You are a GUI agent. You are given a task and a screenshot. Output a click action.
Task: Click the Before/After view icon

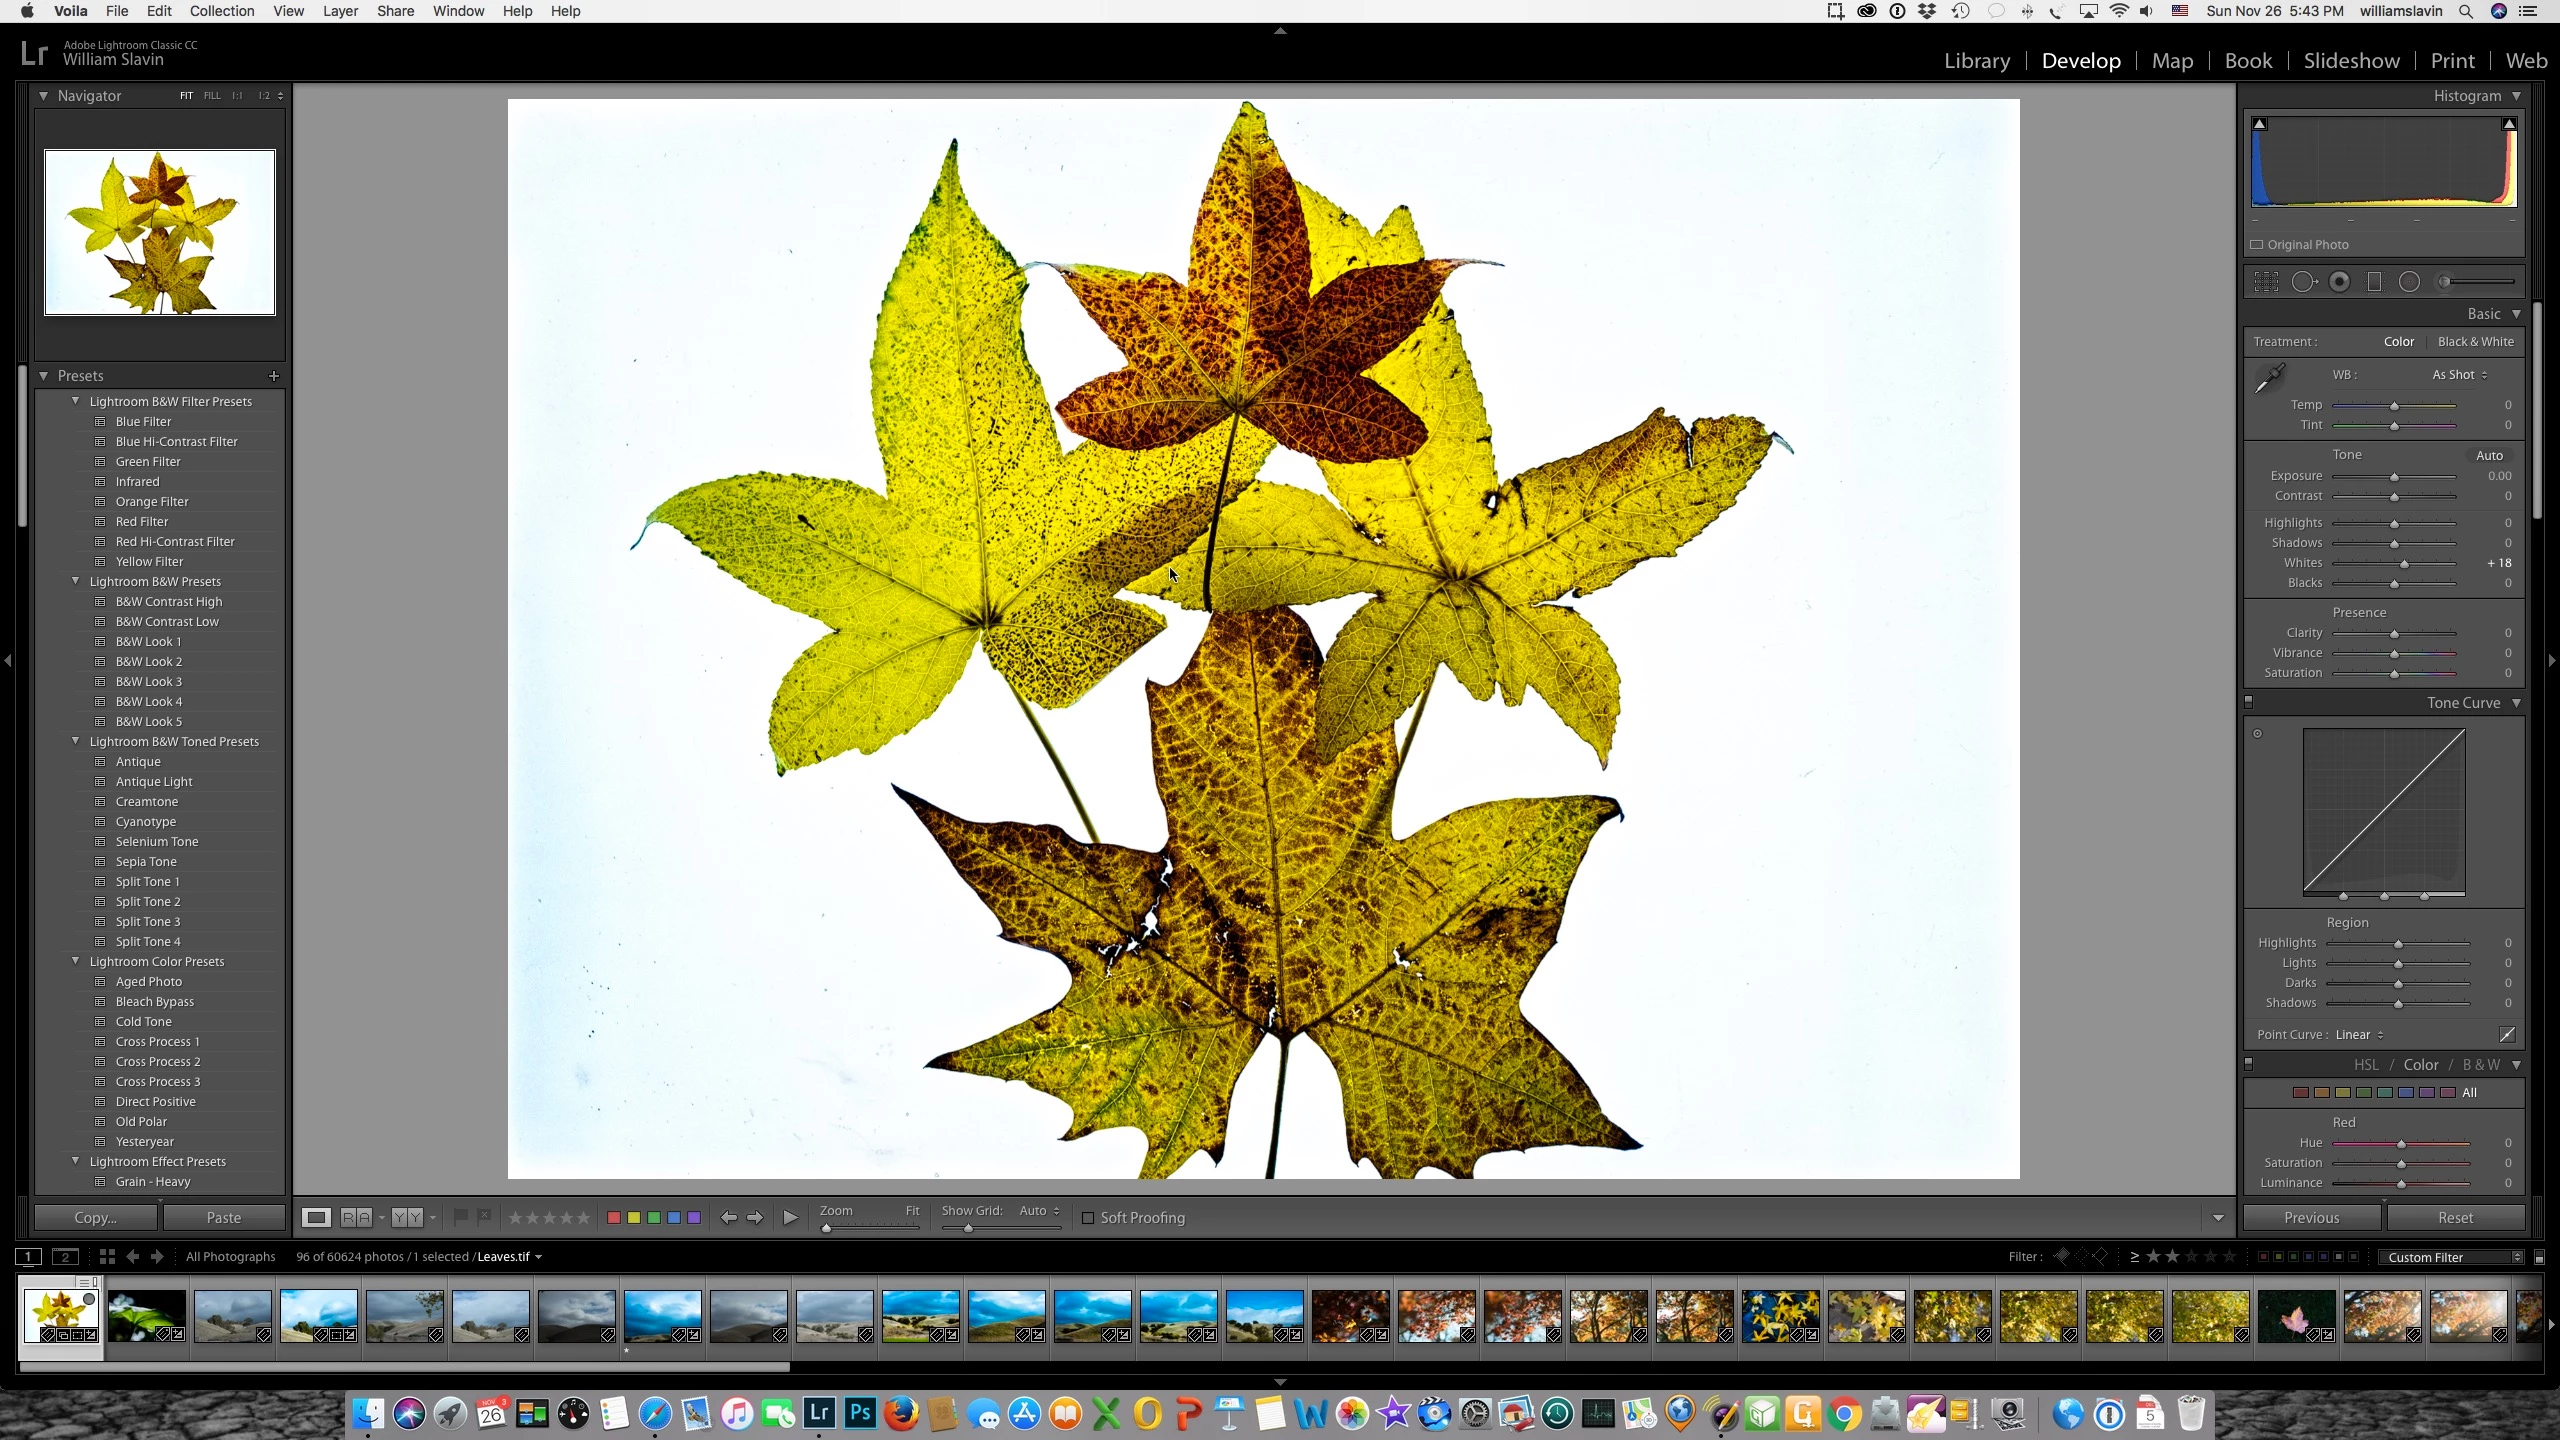[356, 1217]
